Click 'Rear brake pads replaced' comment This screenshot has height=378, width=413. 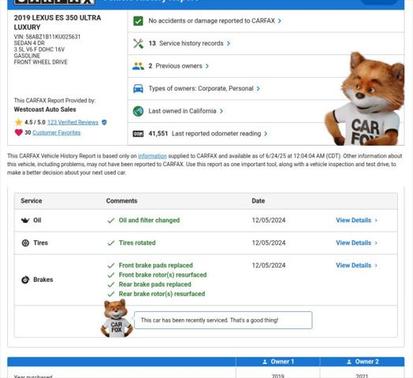[x=155, y=284]
